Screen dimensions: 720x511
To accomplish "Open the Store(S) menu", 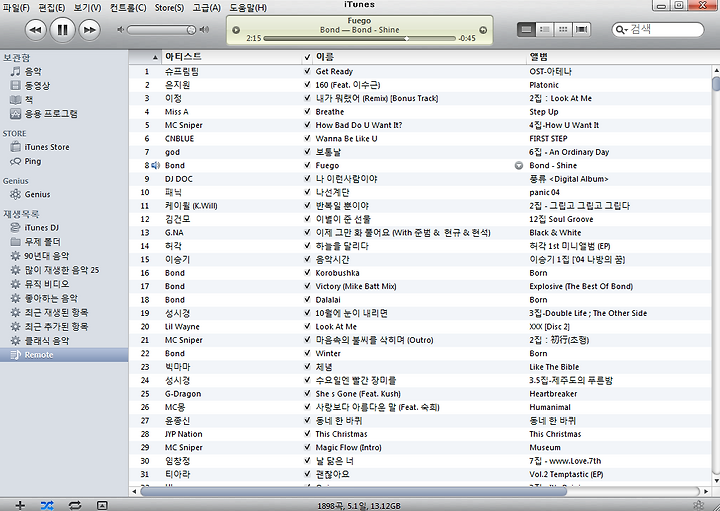I will tap(169, 8).
